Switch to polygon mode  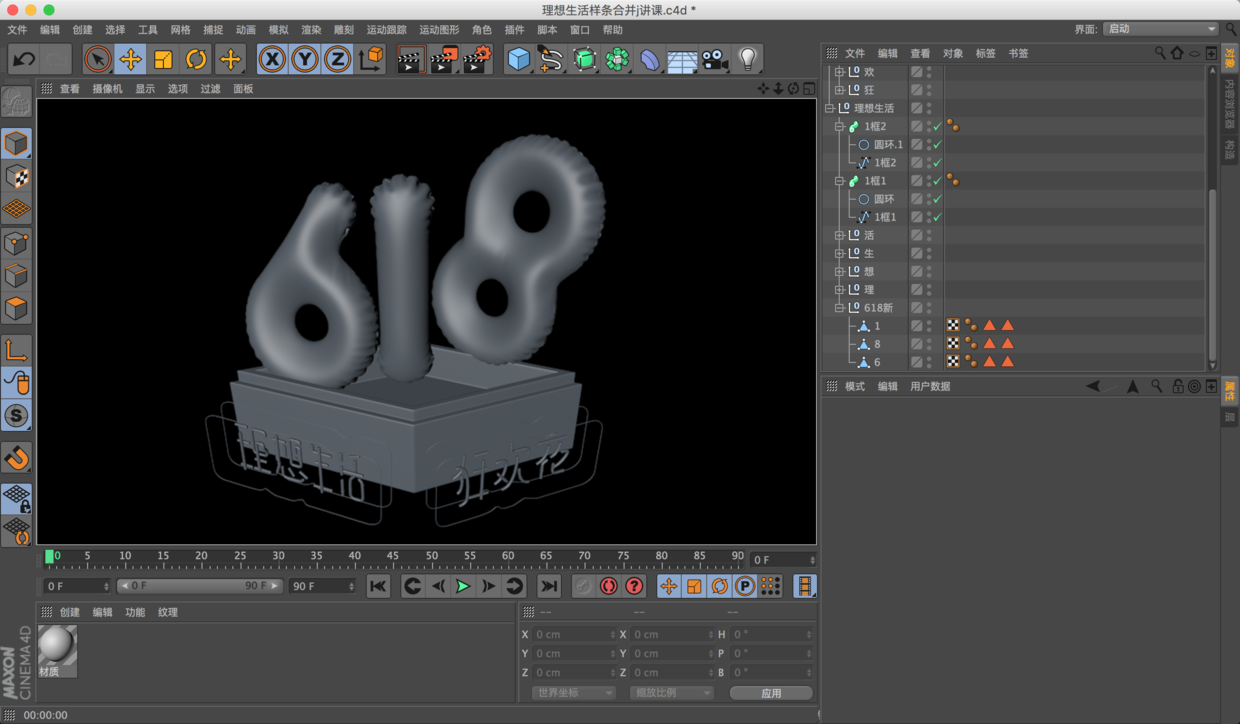16,308
